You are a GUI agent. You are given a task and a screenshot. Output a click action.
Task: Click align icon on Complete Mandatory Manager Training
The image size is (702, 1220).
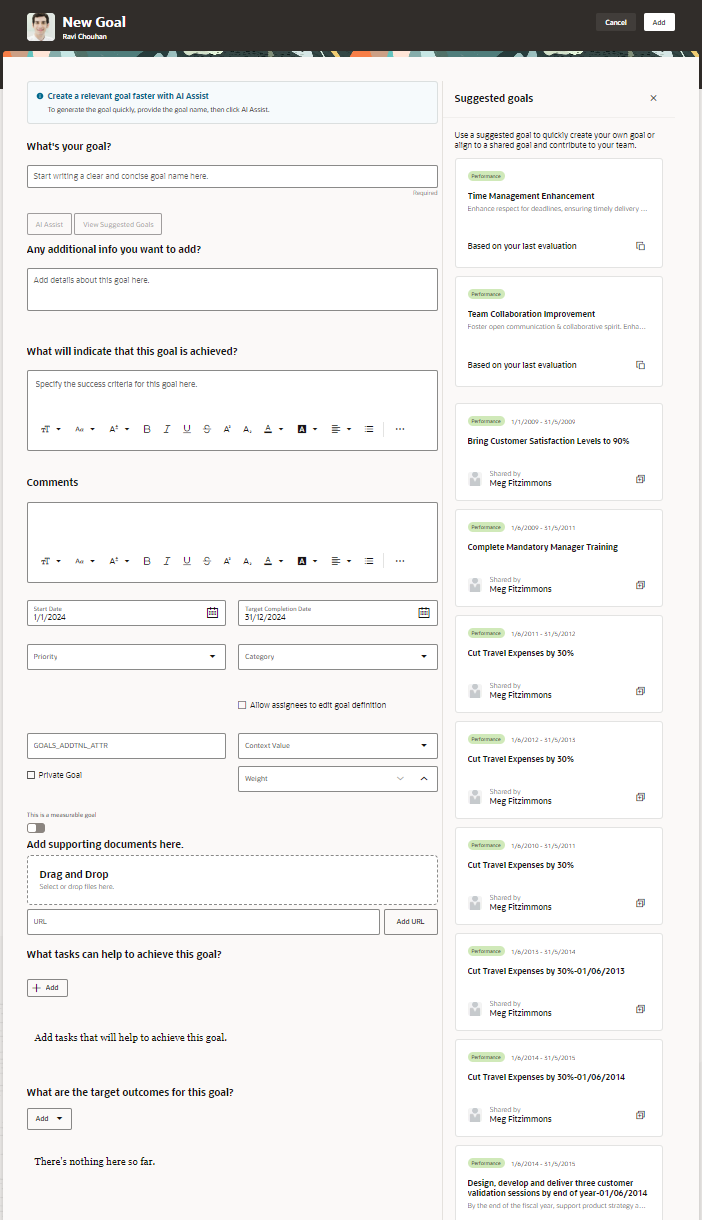(x=641, y=585)
